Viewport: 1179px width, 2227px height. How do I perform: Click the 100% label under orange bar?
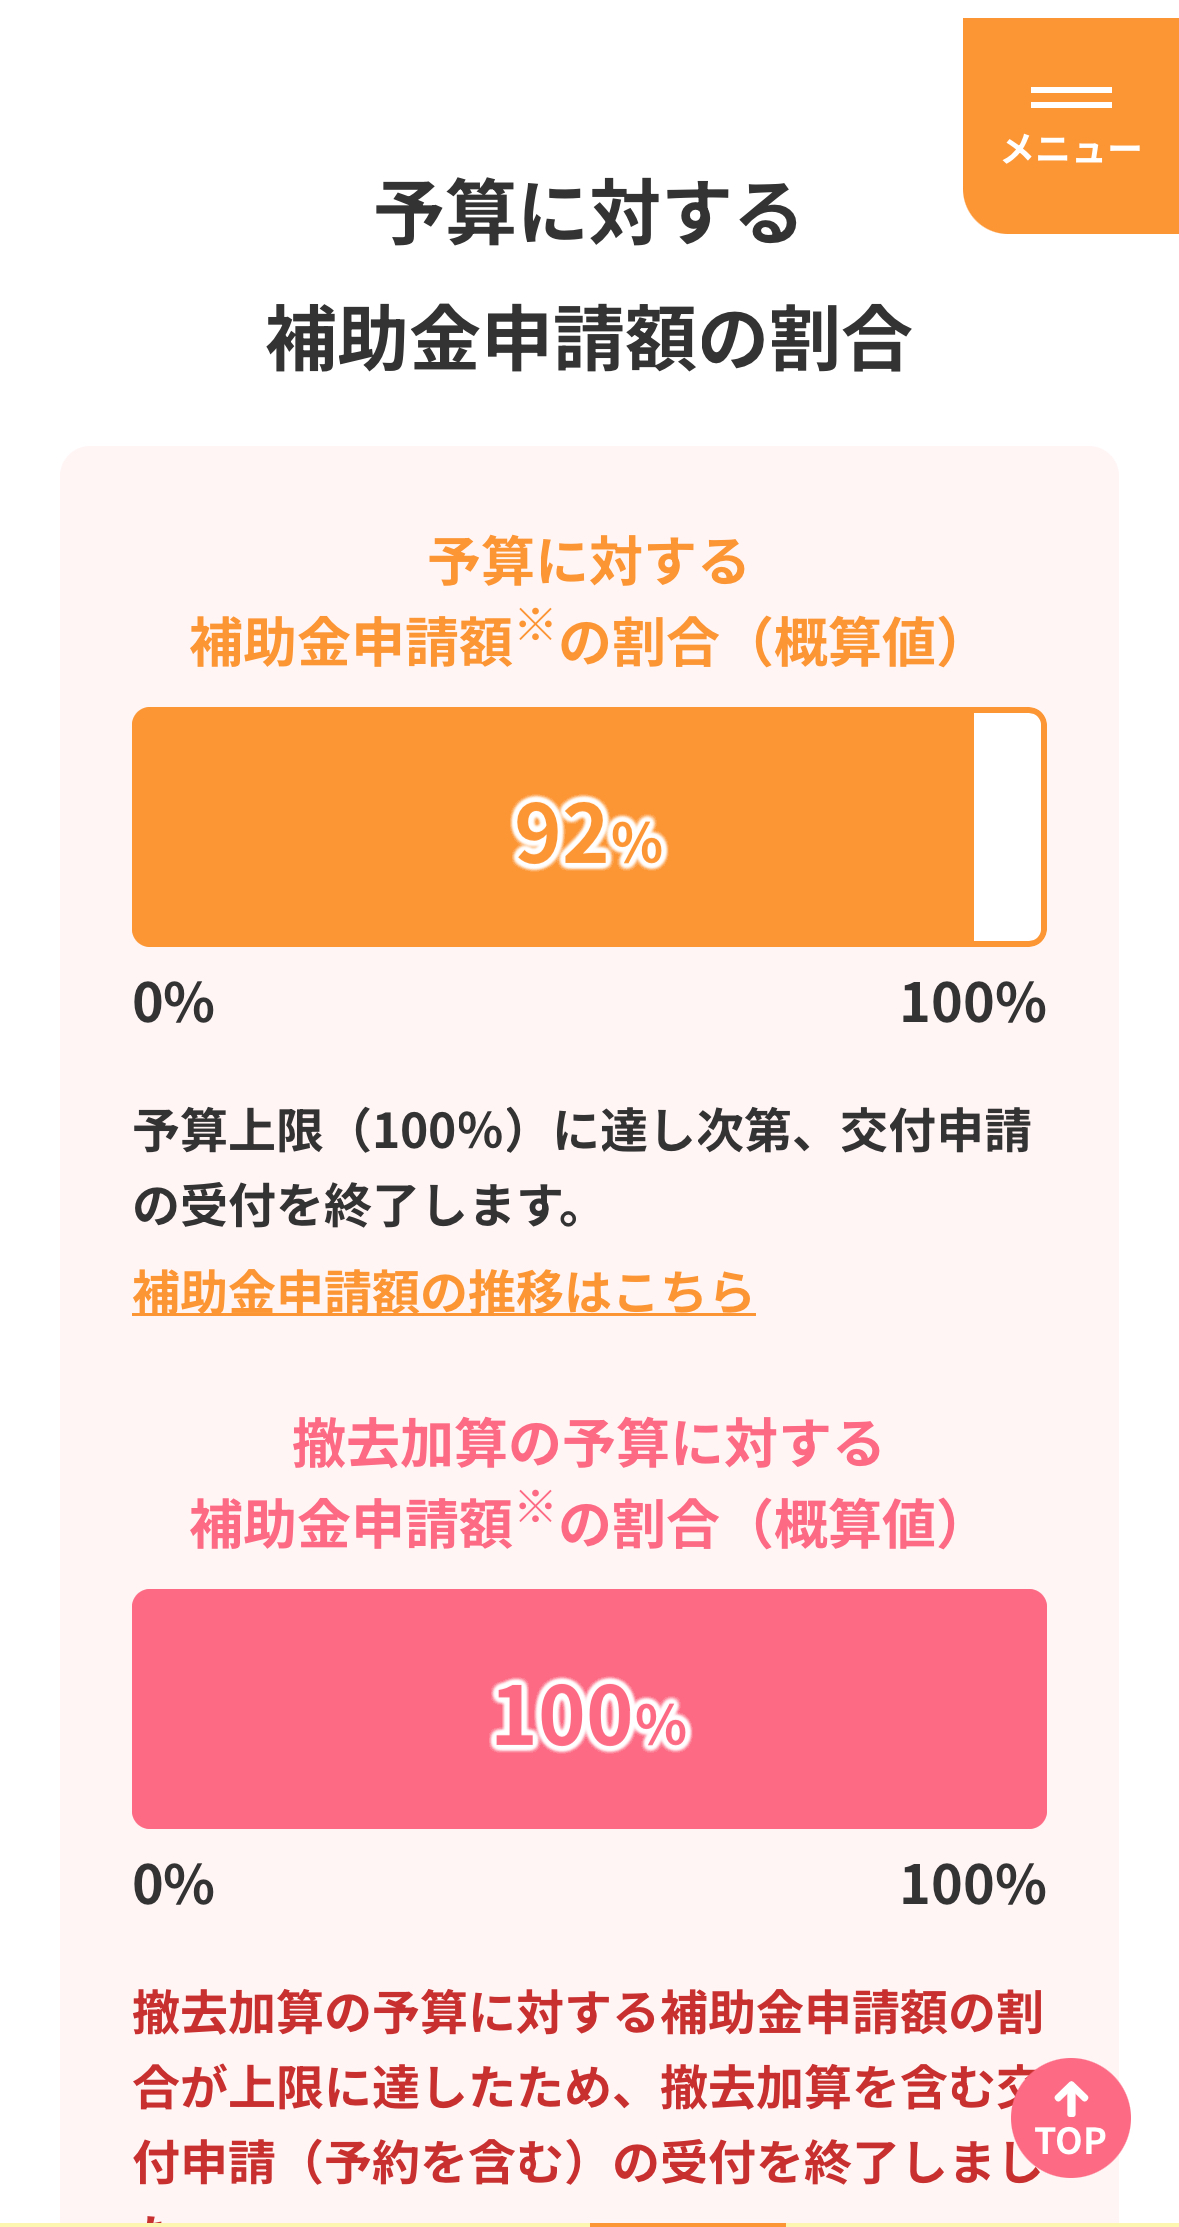pyautogui.click(x=972, y=1003)
